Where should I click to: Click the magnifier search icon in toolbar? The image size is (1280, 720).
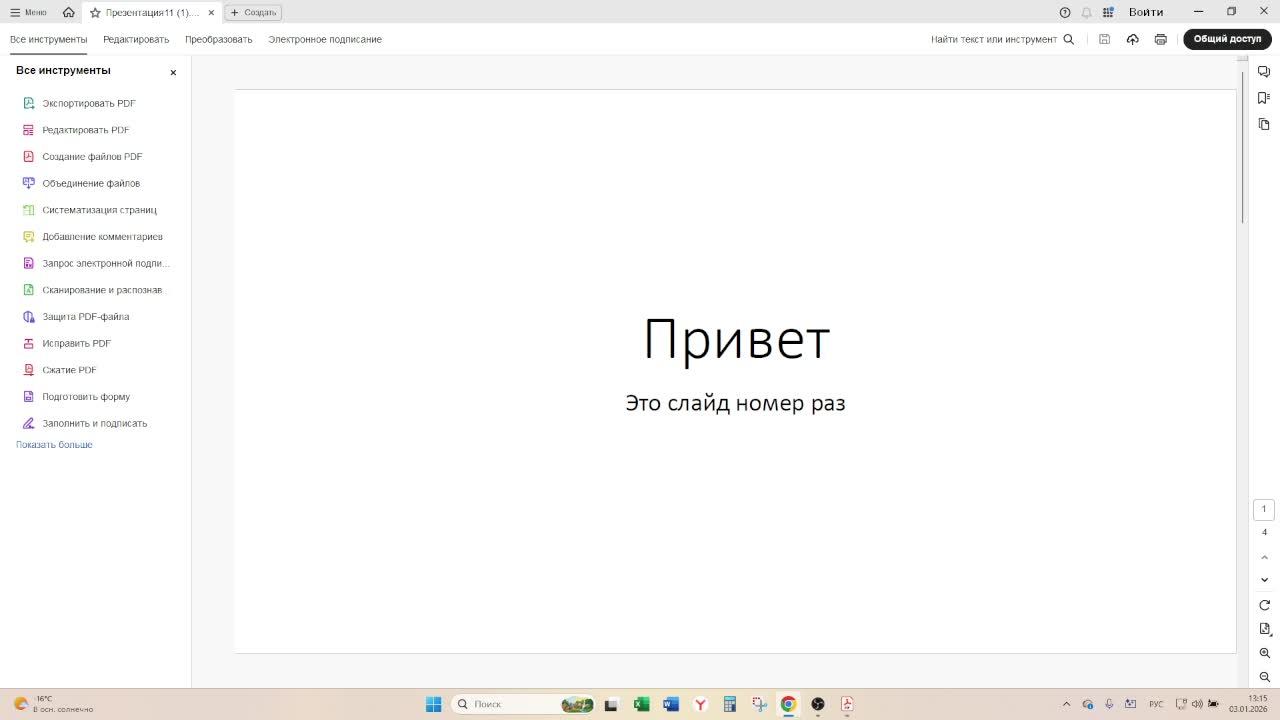pyautogui.click(x=1069, y=39)
